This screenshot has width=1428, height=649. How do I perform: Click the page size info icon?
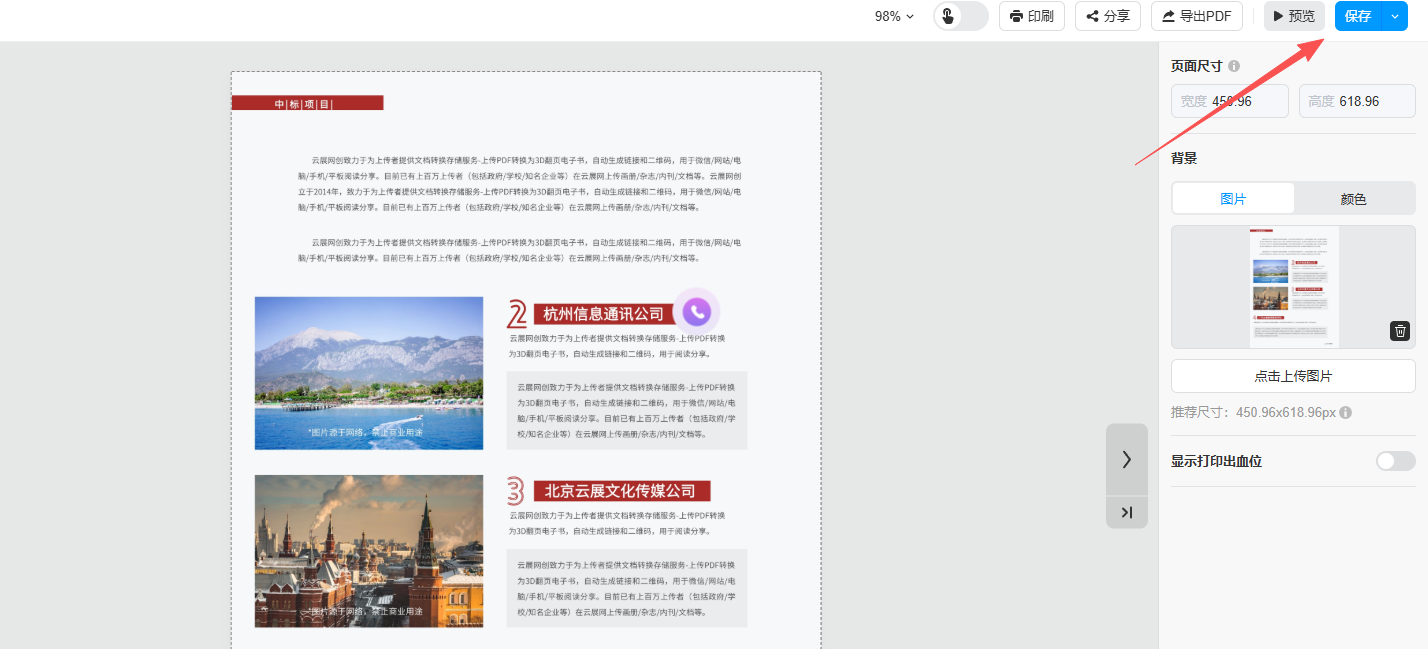pos(1234,66)
